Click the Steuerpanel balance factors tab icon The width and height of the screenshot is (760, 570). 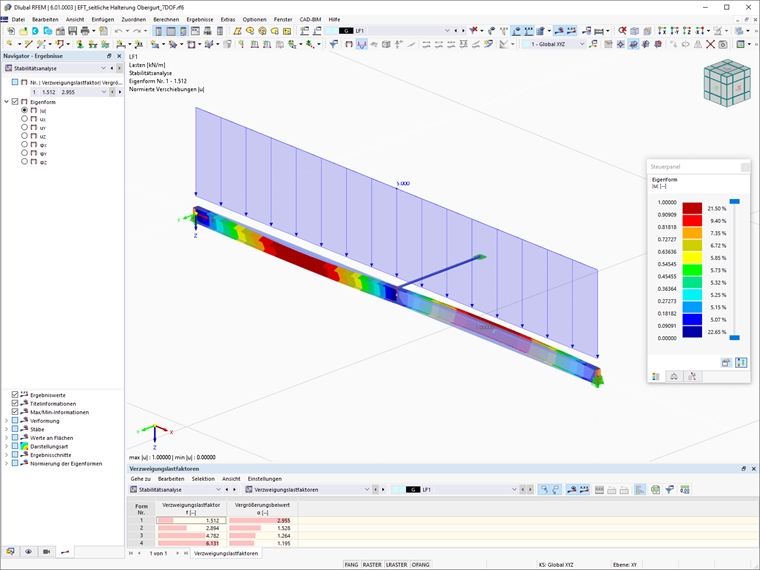pos(674,377)
